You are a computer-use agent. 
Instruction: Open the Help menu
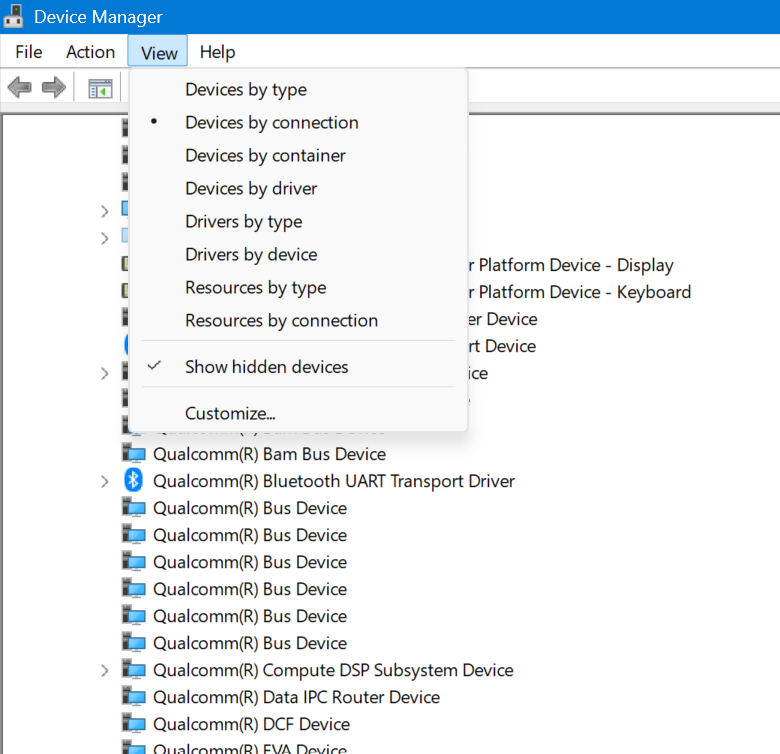[217, 52]
